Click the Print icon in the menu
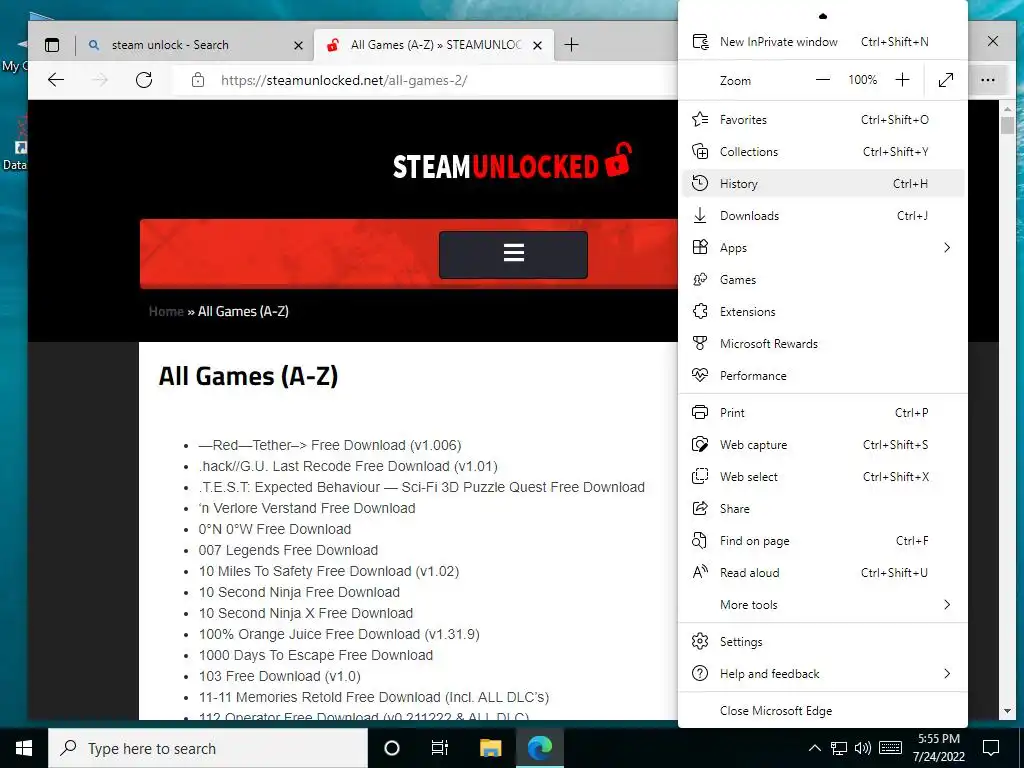Screen dimensions: 1024x768 click(x=700, y=413)
